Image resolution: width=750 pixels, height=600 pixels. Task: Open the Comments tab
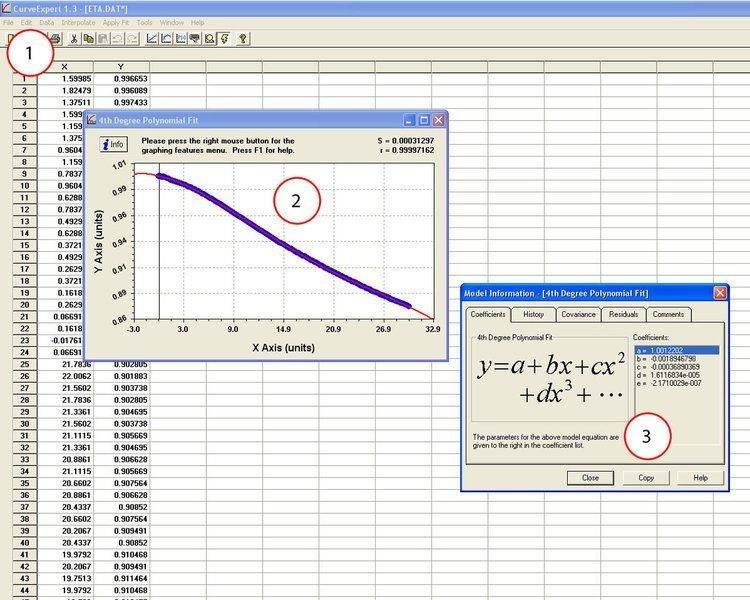coord(668,314)
